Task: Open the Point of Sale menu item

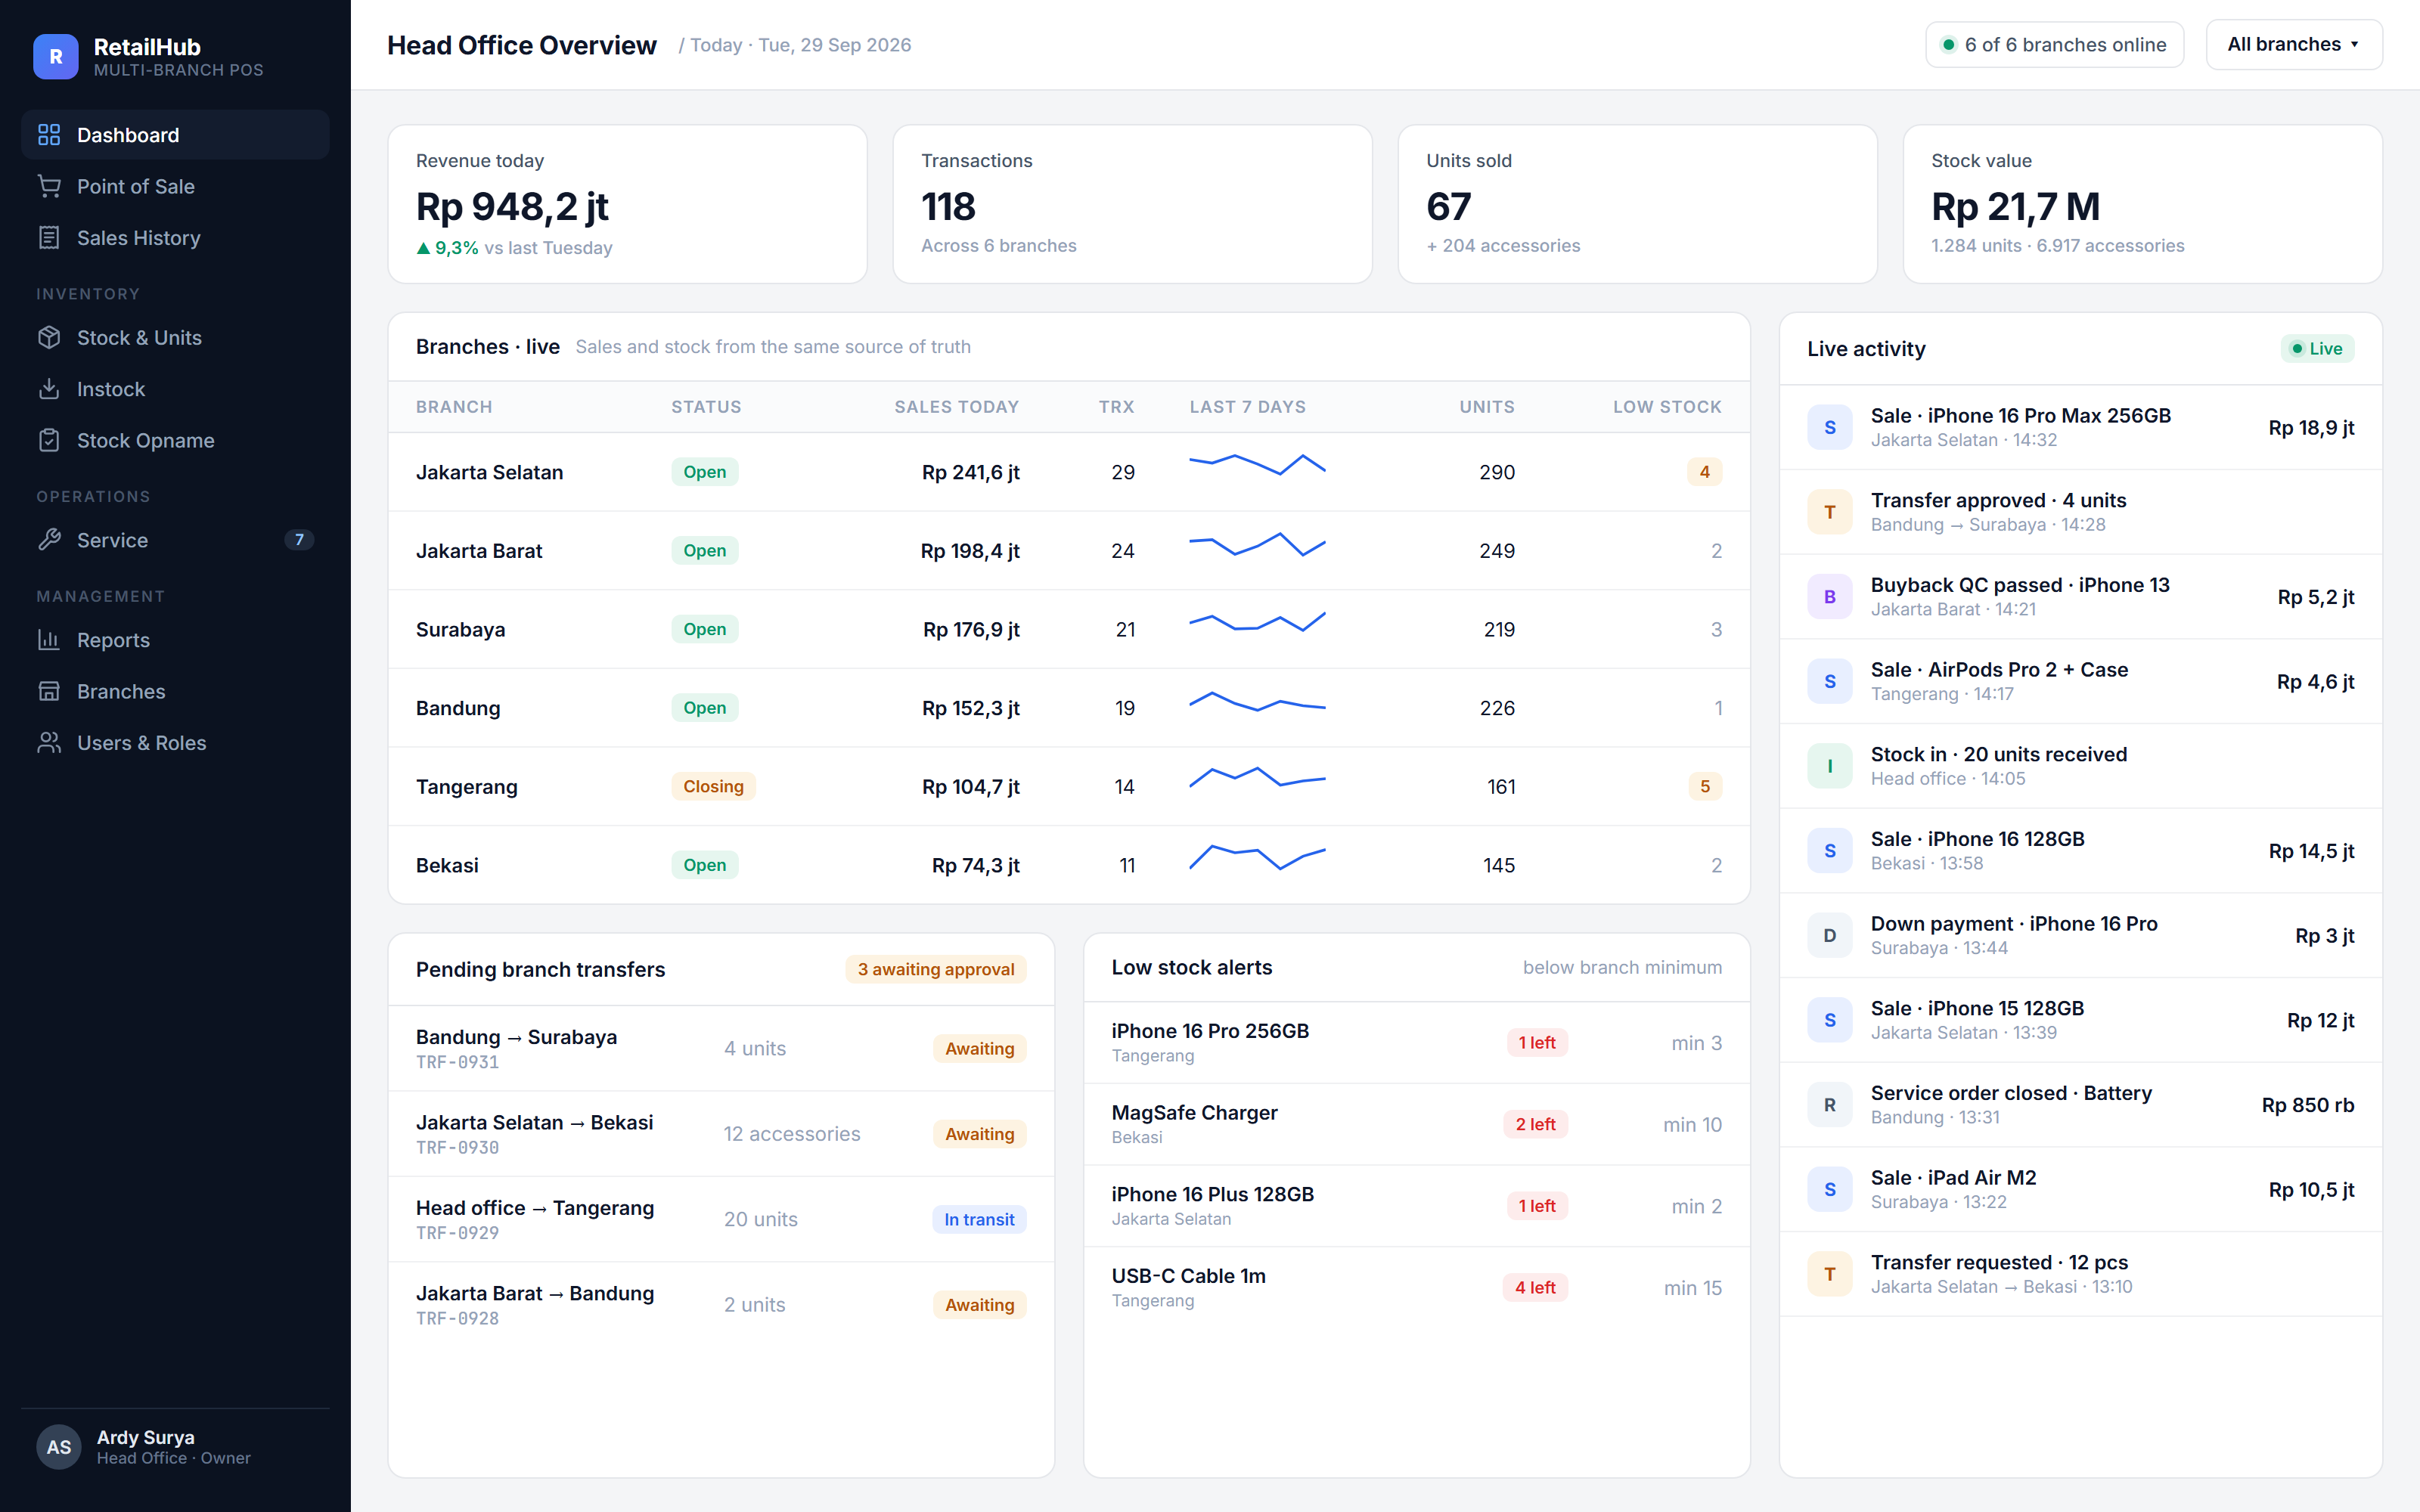Action: pos(175,186)
